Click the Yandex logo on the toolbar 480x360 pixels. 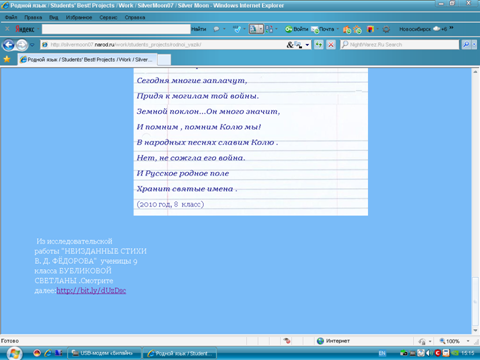(x=25, y=29)
